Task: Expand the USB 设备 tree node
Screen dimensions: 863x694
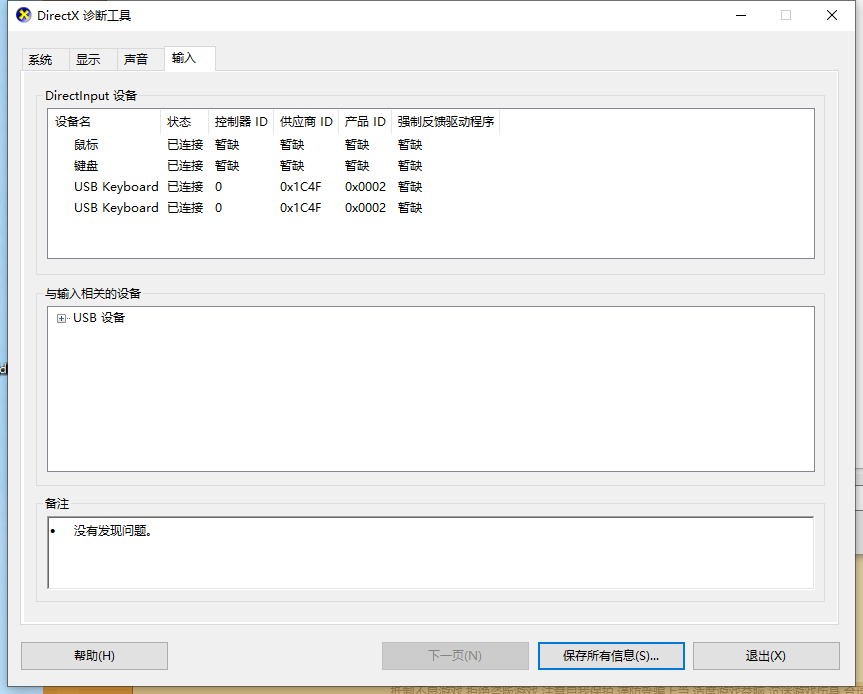Action: (61, 319)
